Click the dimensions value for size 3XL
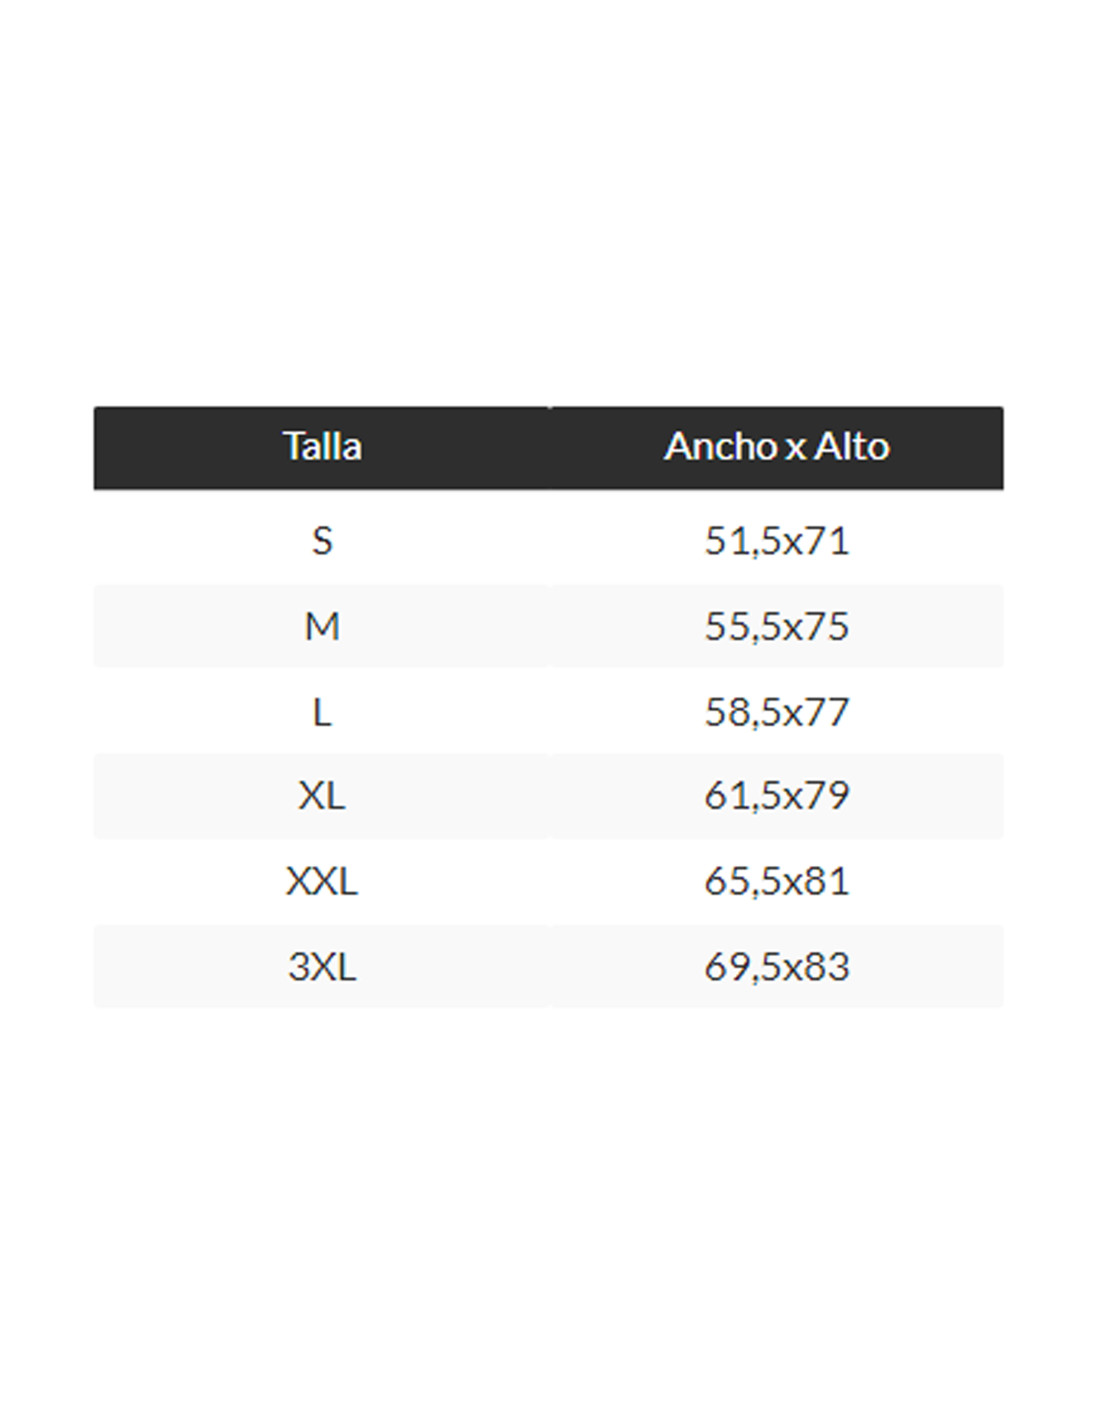This screenshot has width=1100, height=1422. (x=776, y=967)
